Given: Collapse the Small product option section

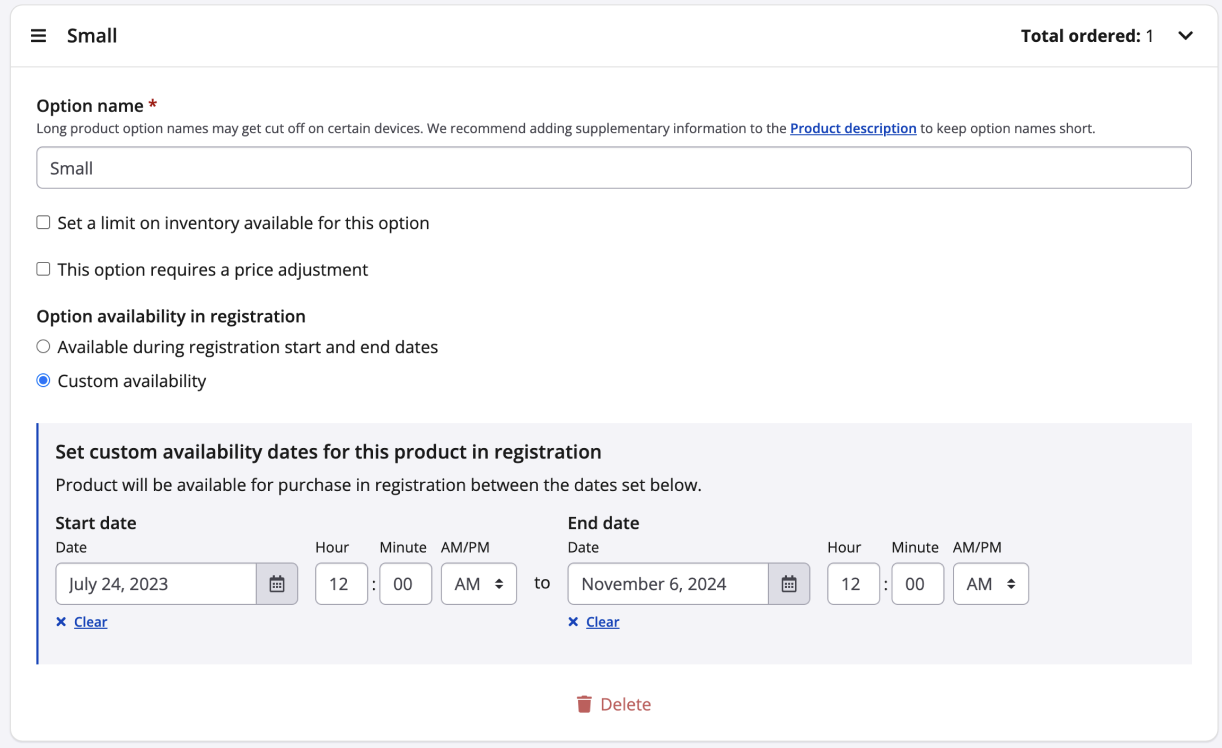Looking at the screenshot, I should (1185, 35).
